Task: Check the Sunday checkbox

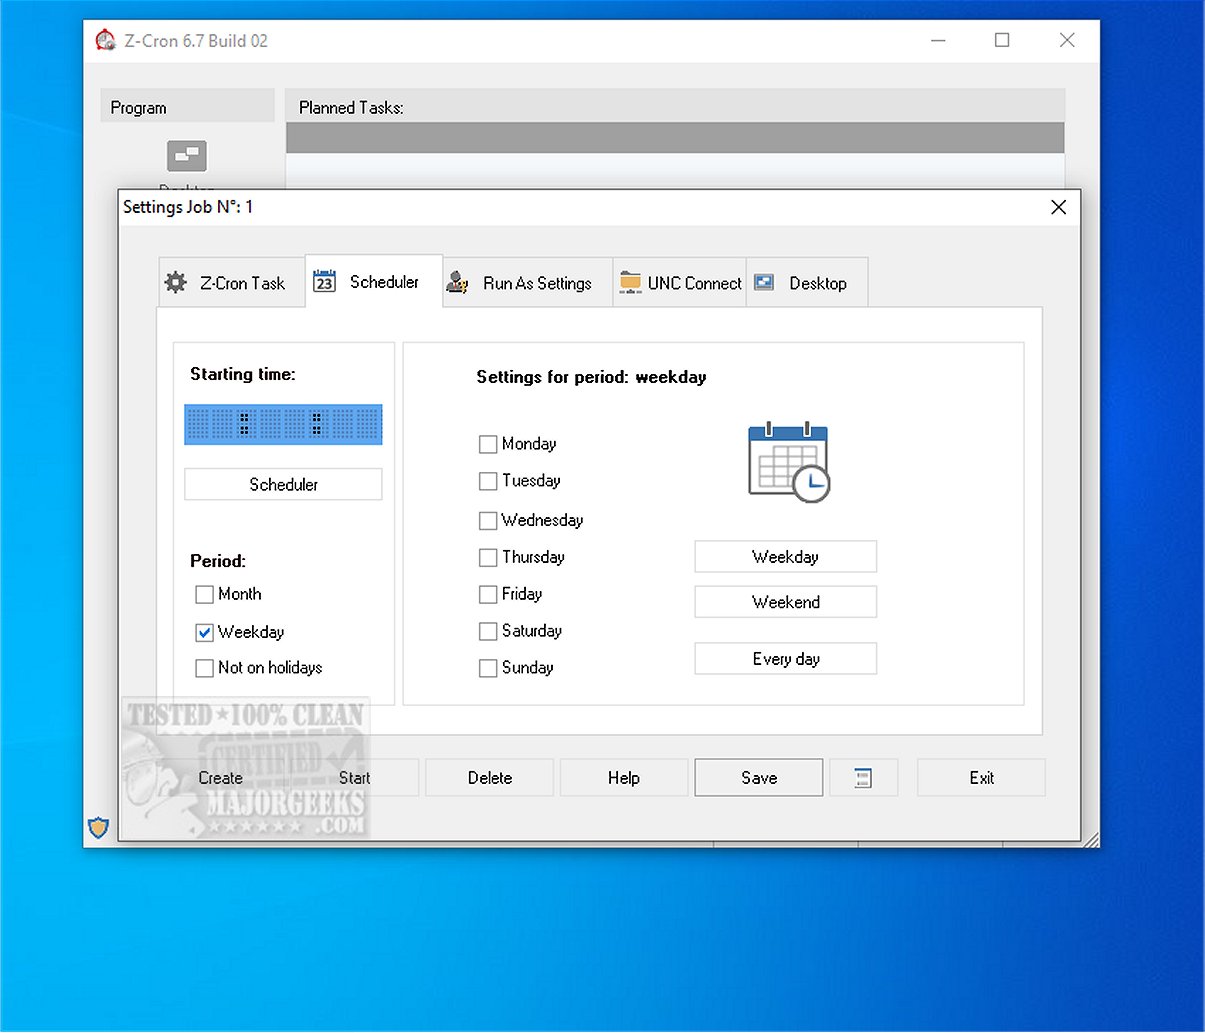Action: [488, 668]
